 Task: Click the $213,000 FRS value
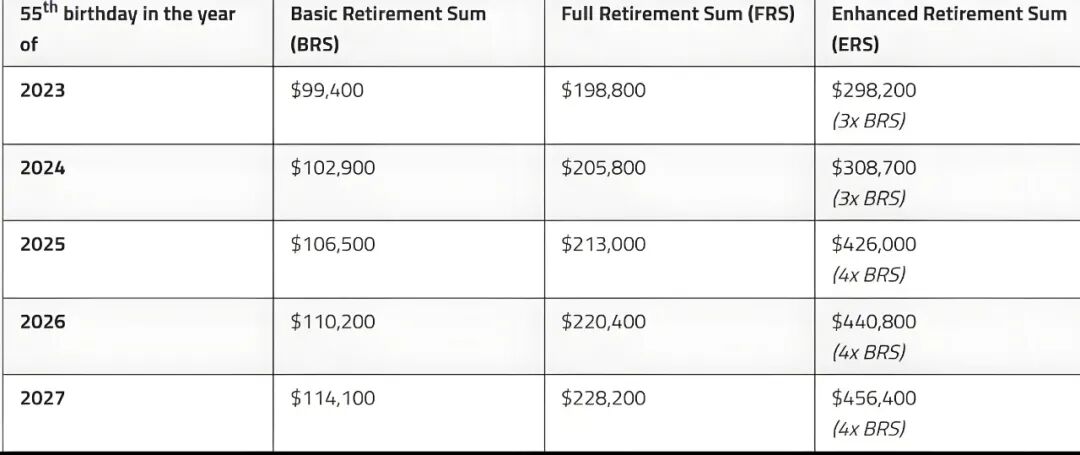(604, 244)
